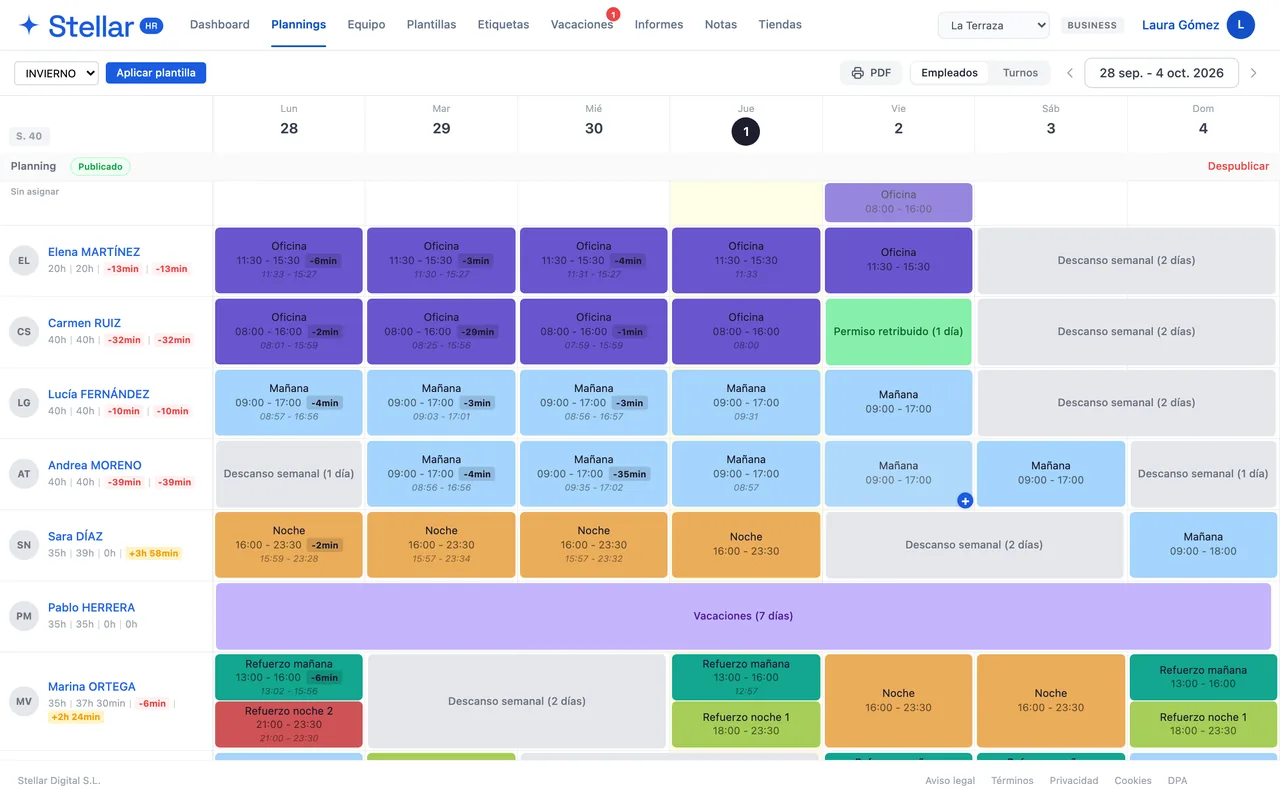Click the BUSINESS plan badge
1280x800 pixels.
tap(1091, 25)
